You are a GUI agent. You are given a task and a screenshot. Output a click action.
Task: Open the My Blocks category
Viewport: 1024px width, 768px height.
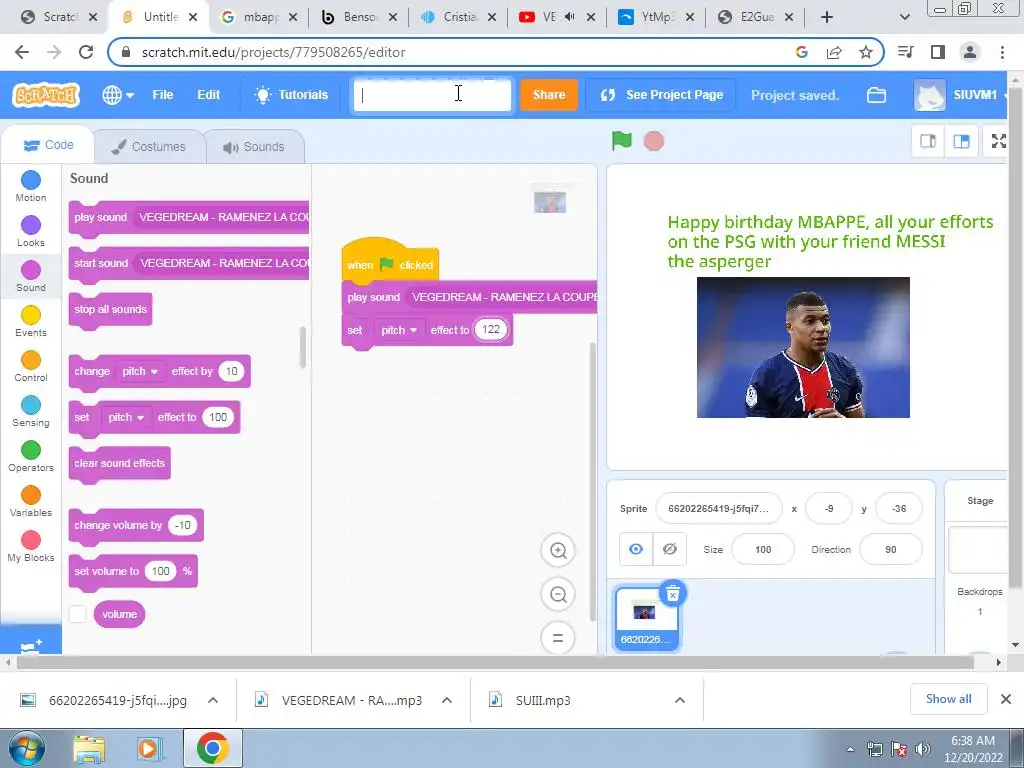tap(31, 547)
